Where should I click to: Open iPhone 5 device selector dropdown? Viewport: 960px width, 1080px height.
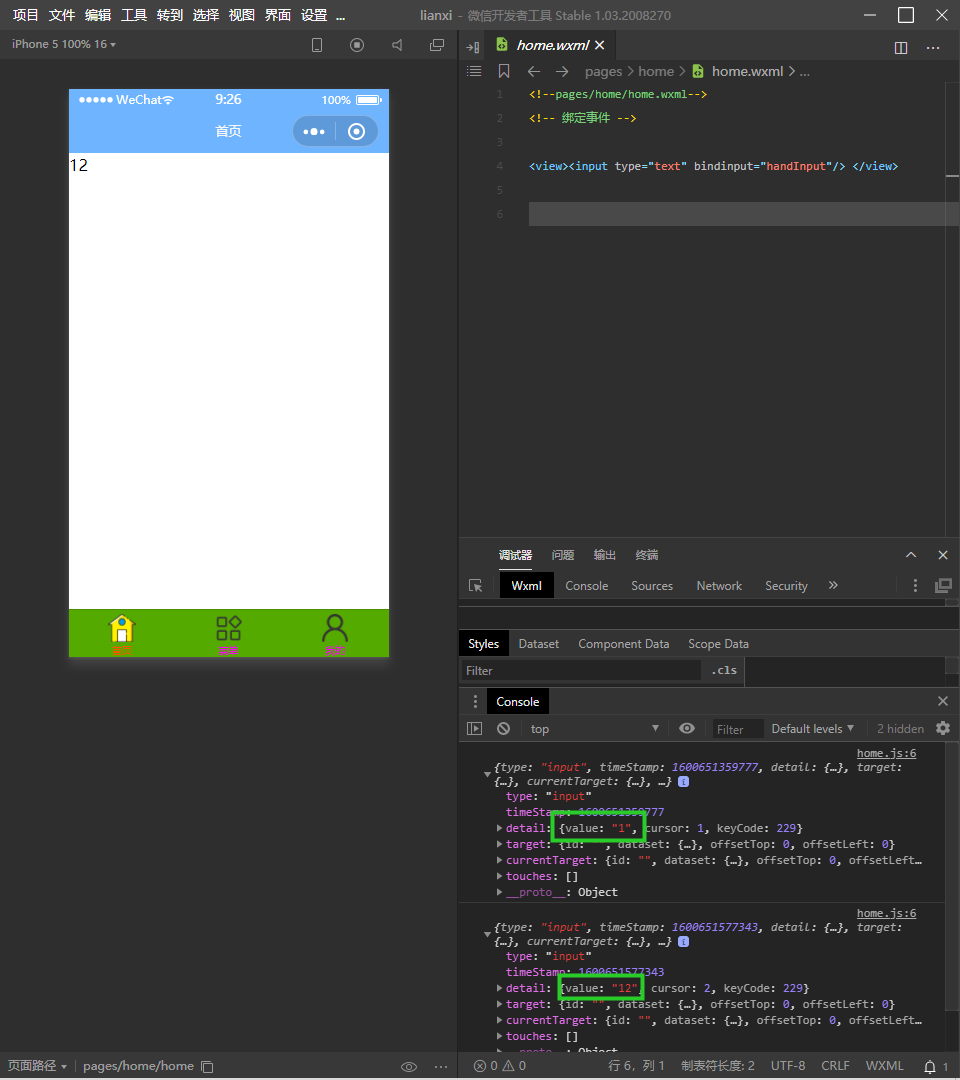tap(63, 44)
